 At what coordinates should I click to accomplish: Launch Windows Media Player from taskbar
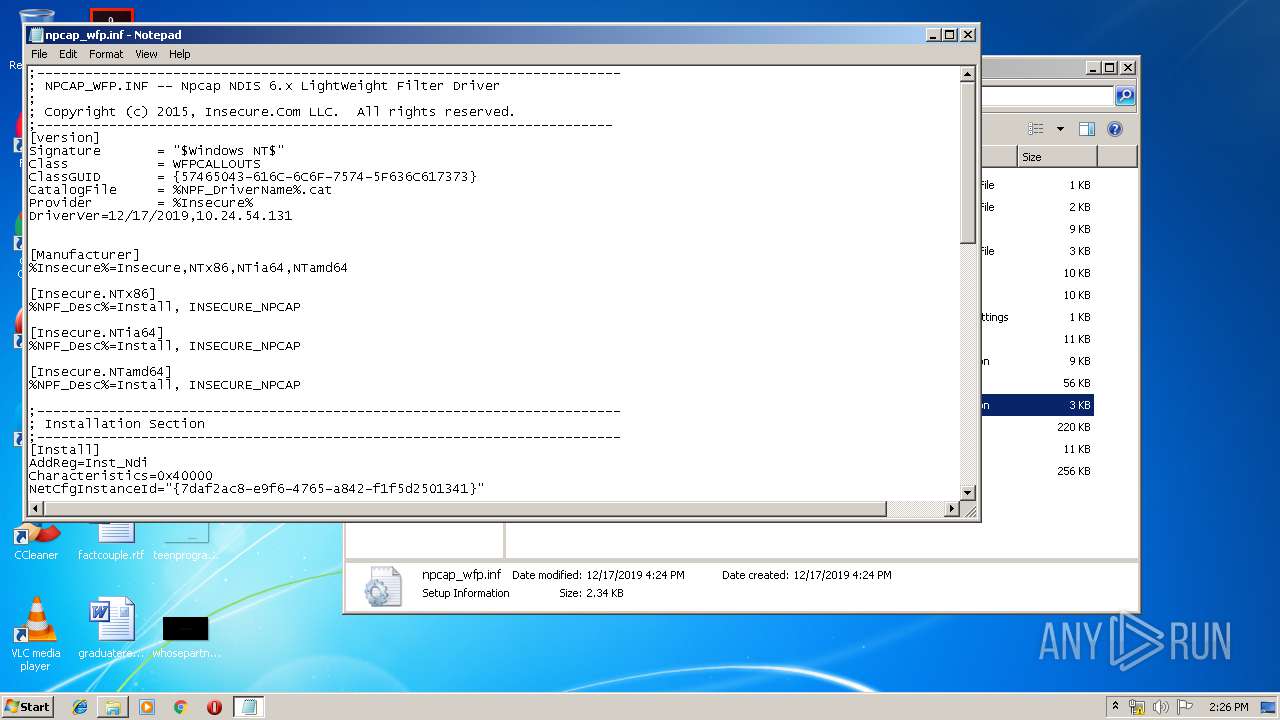147,707
